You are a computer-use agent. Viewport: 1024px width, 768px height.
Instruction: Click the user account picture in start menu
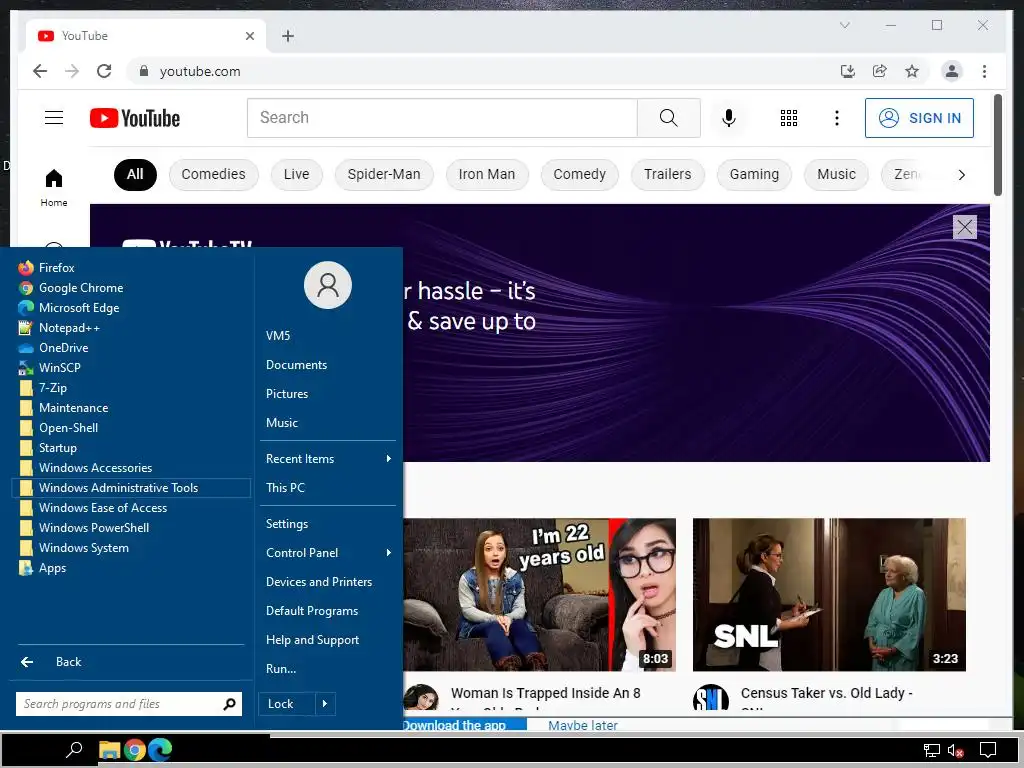point(328,285)
